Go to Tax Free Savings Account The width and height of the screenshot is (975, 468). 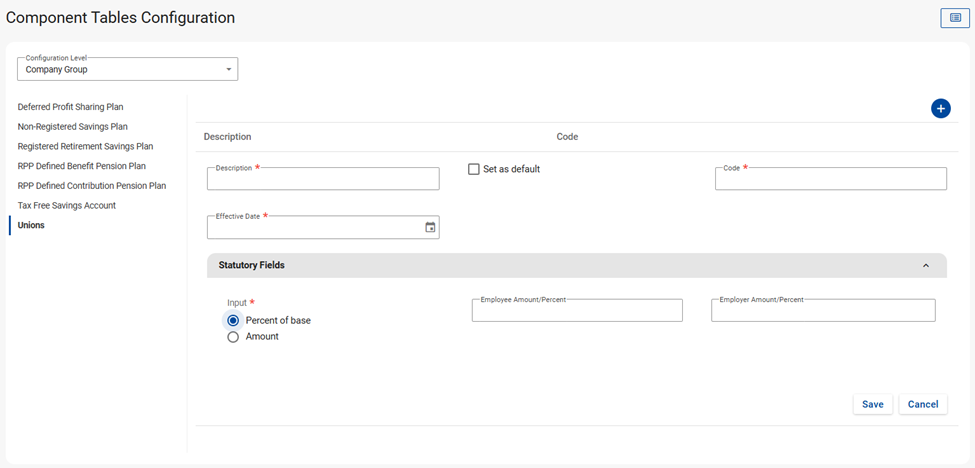pyautogui.click(x=66, y=206)
